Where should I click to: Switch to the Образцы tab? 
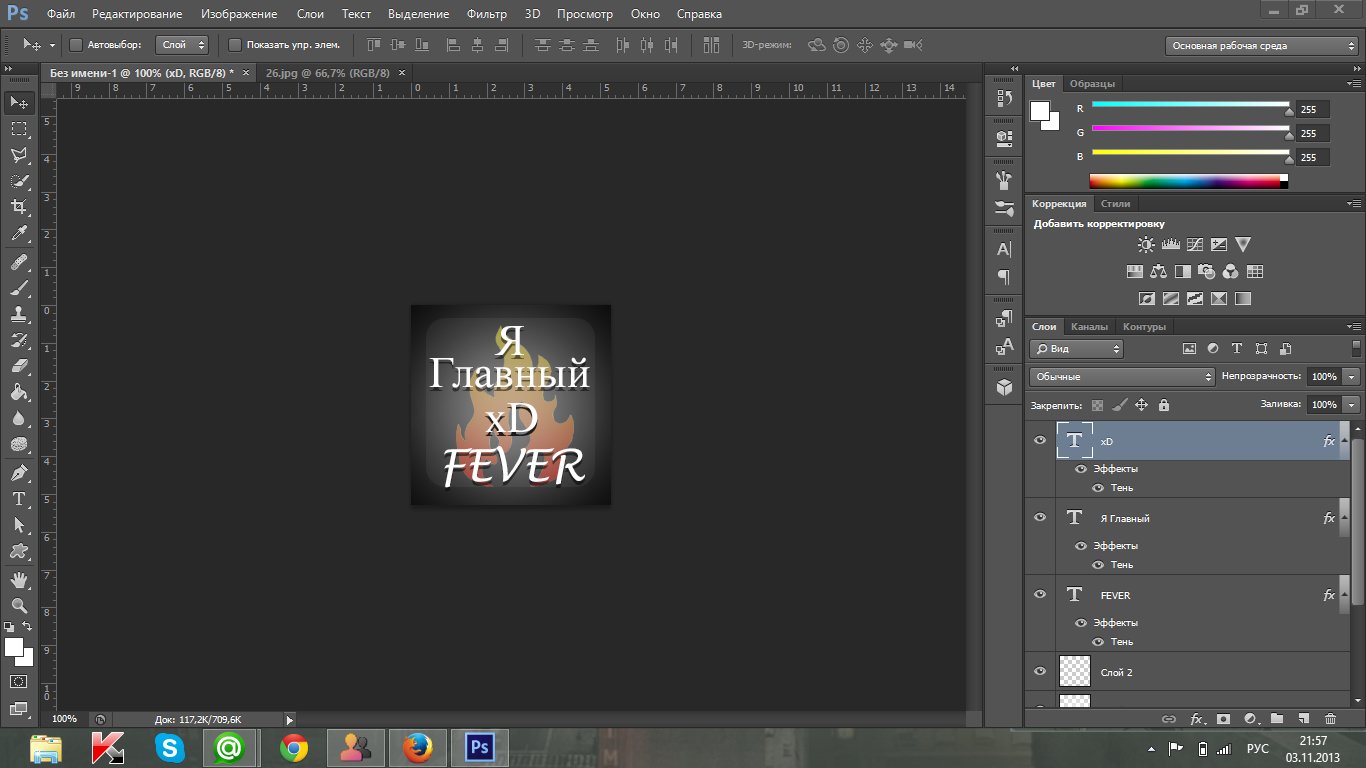coord(1092,84)
